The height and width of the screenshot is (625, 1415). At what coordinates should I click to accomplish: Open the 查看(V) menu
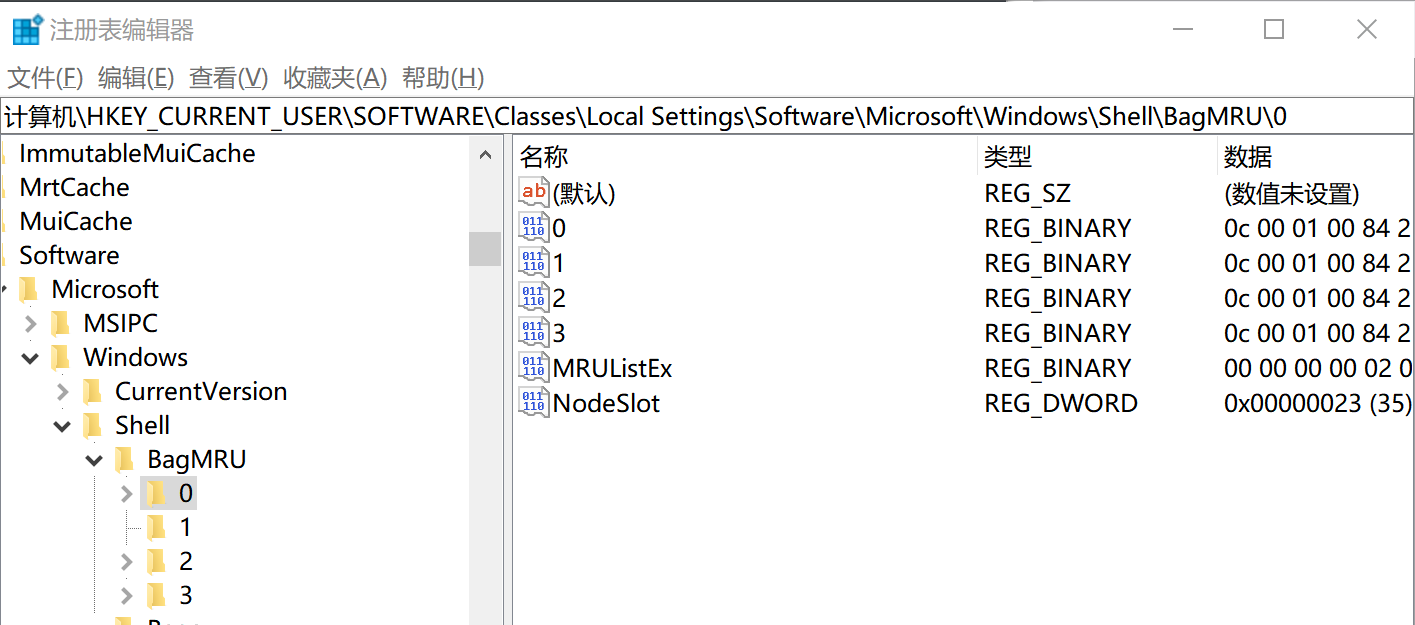coord(228,78)
